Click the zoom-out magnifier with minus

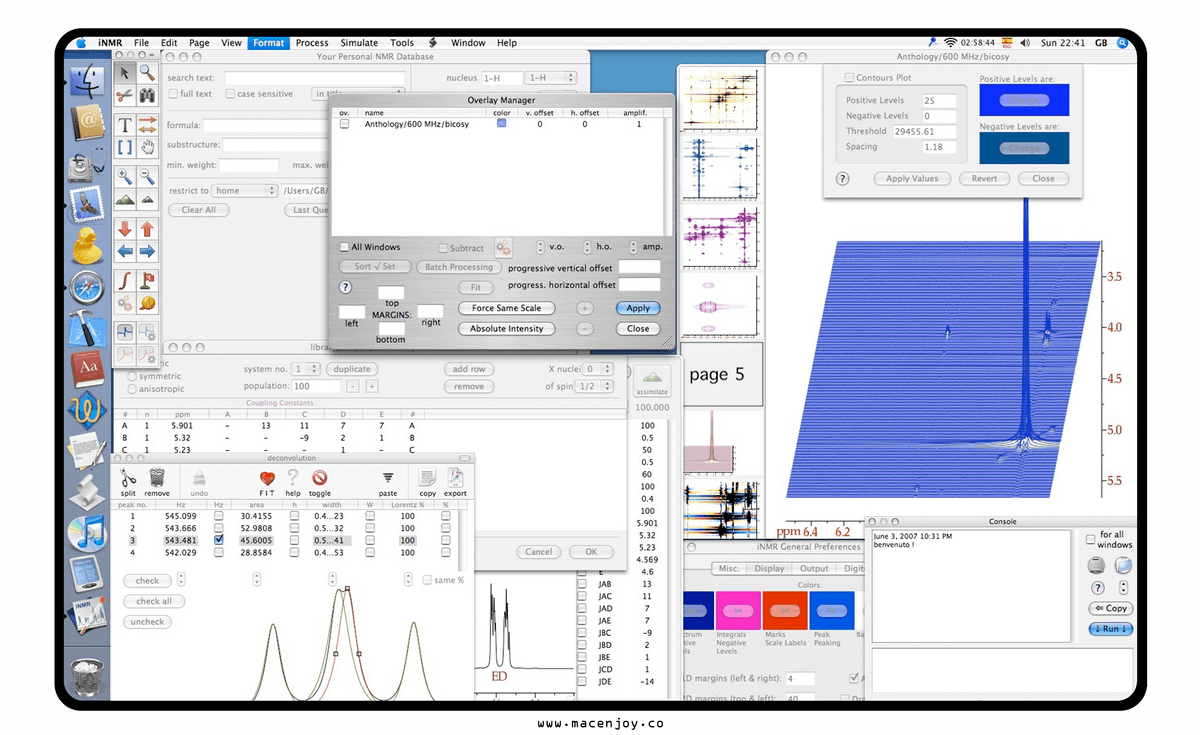coord(147,177)
